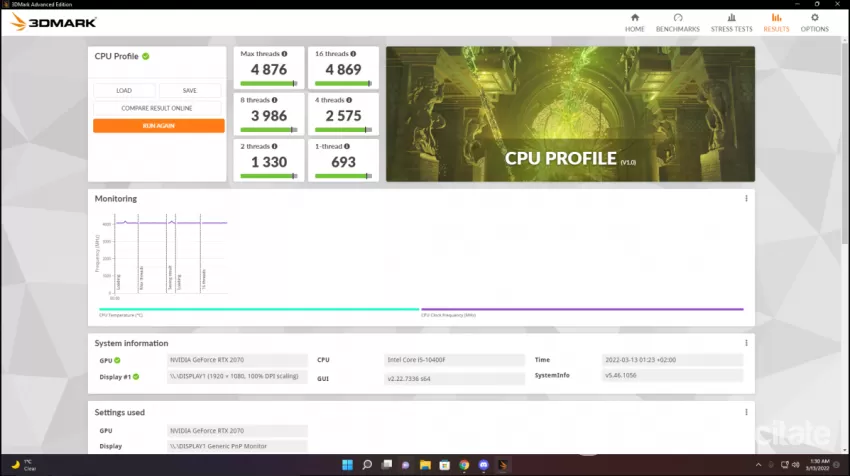The width and height of the screenshot is (850, 476).
Task: Click the green check next to CPU Profile
Action: [x=146, y=56]
